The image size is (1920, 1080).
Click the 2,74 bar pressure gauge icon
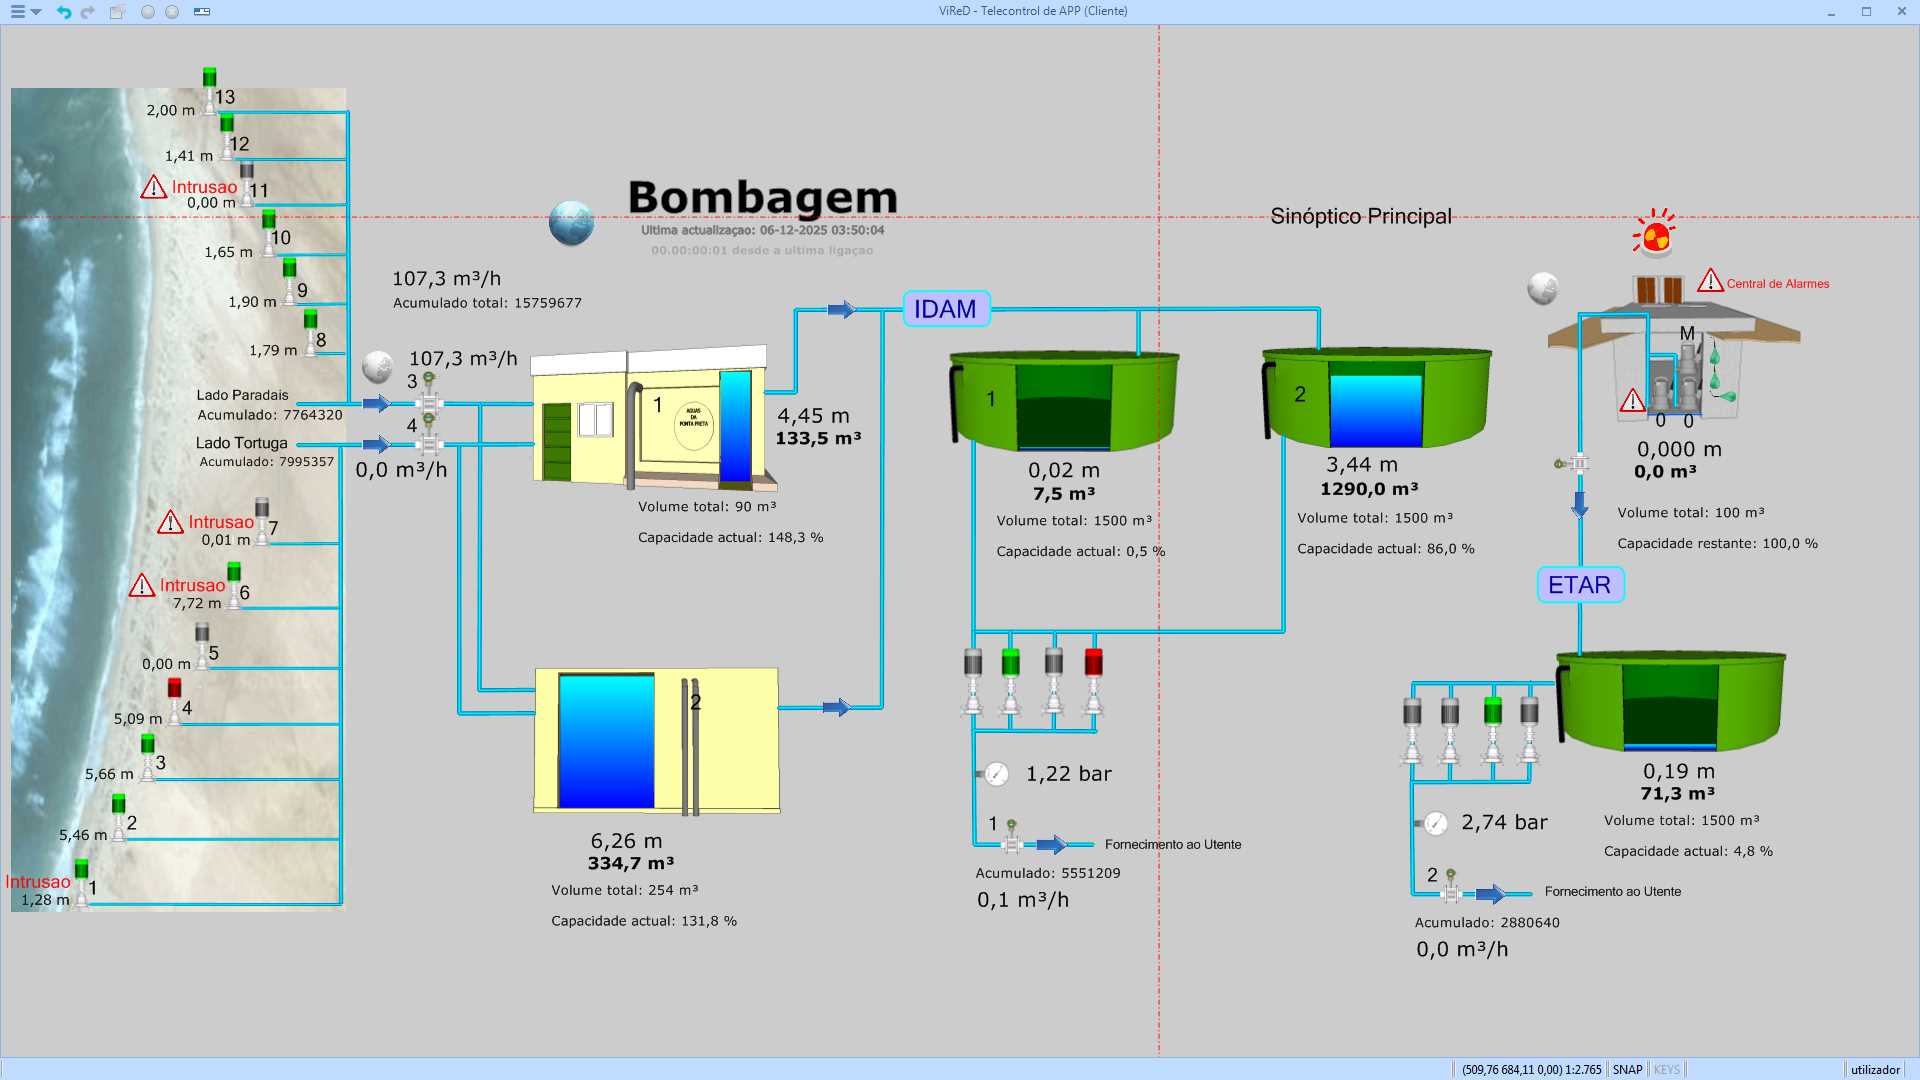(x=1435, y=823)
